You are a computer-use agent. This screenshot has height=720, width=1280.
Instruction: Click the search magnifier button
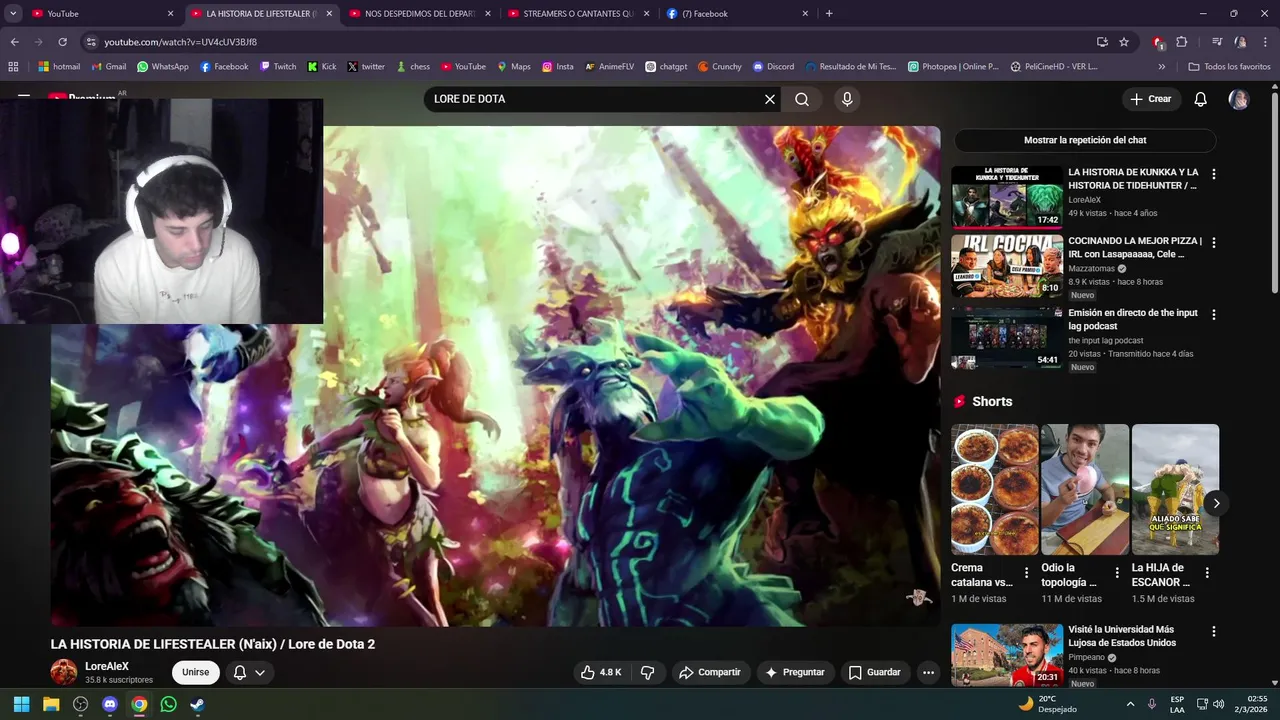click(x=802, y=99)
